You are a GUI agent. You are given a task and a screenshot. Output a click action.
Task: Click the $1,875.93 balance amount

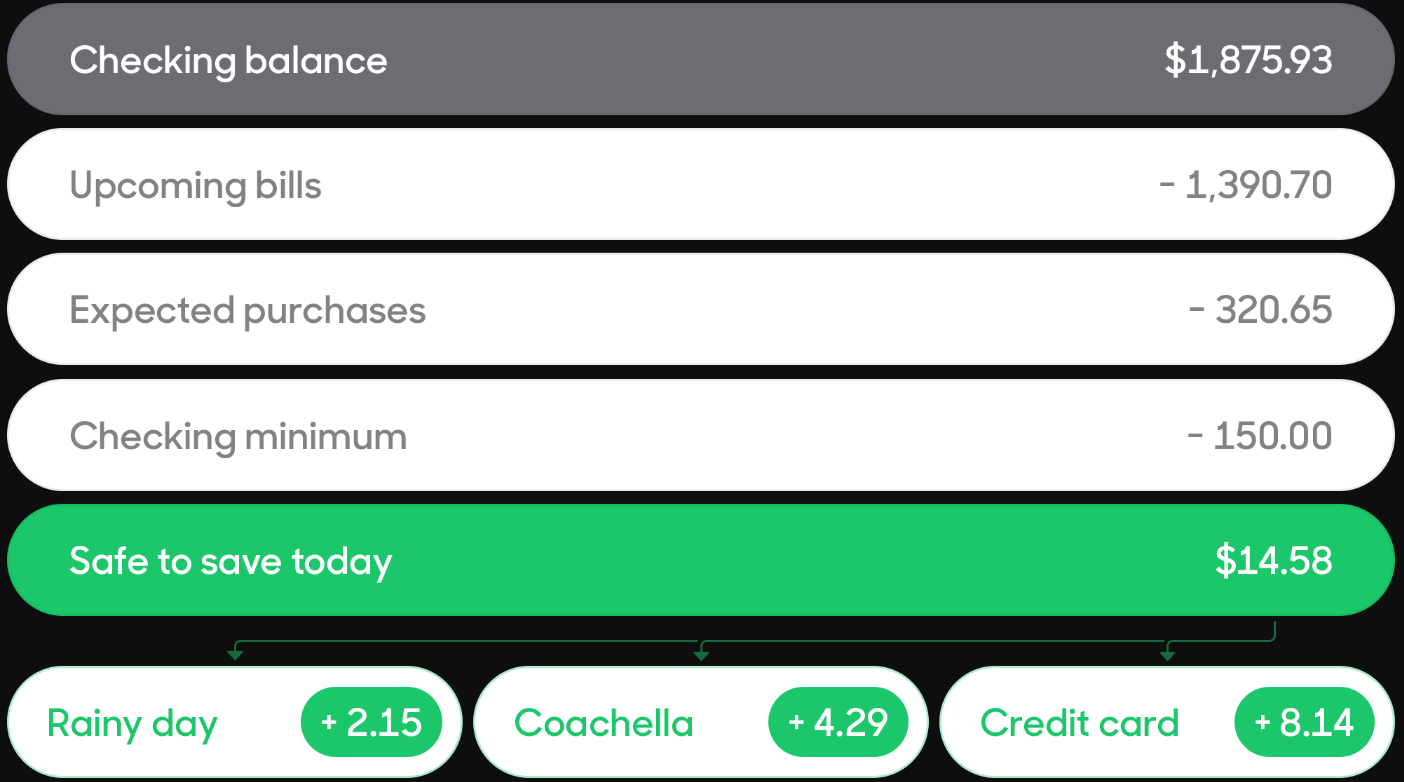click(x=1248, y=61)
